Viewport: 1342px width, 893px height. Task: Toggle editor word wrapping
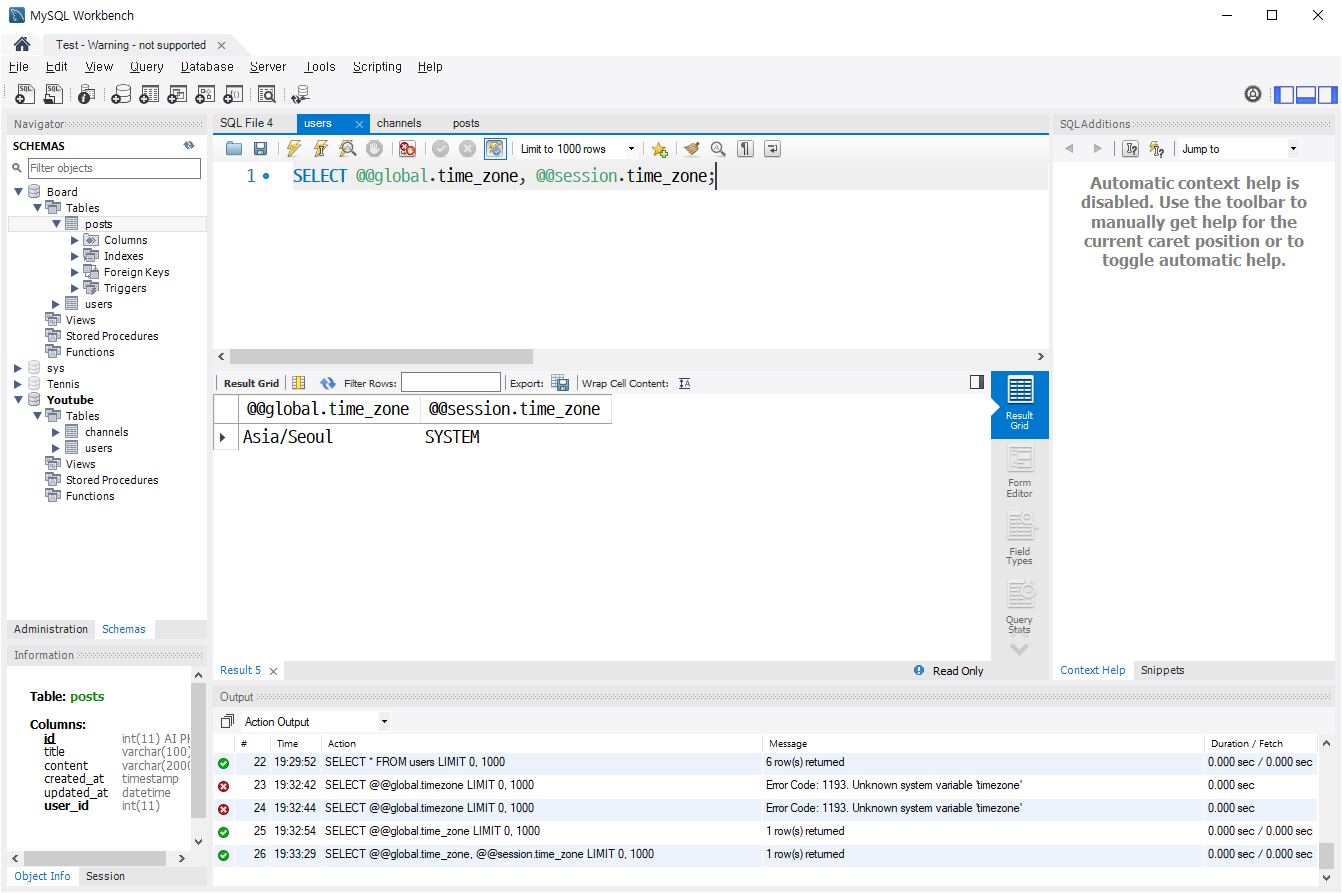point(772,149)
